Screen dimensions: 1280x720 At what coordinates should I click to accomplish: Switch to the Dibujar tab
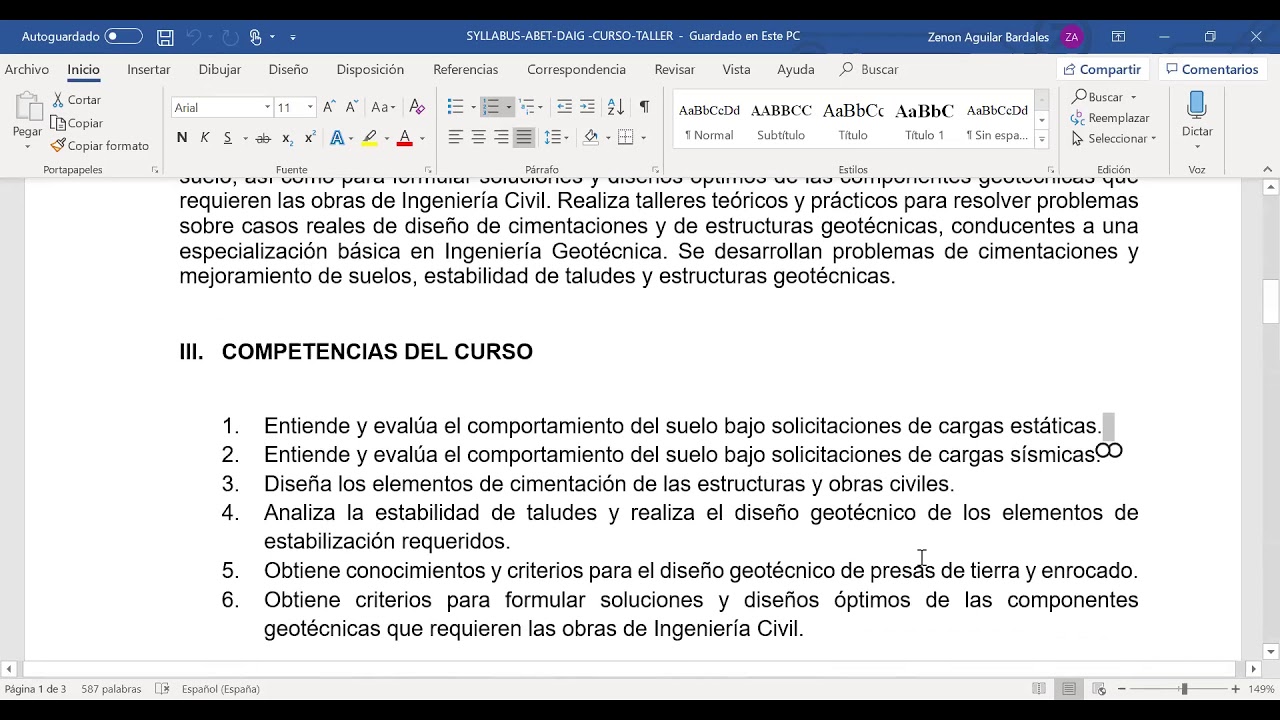219,69
